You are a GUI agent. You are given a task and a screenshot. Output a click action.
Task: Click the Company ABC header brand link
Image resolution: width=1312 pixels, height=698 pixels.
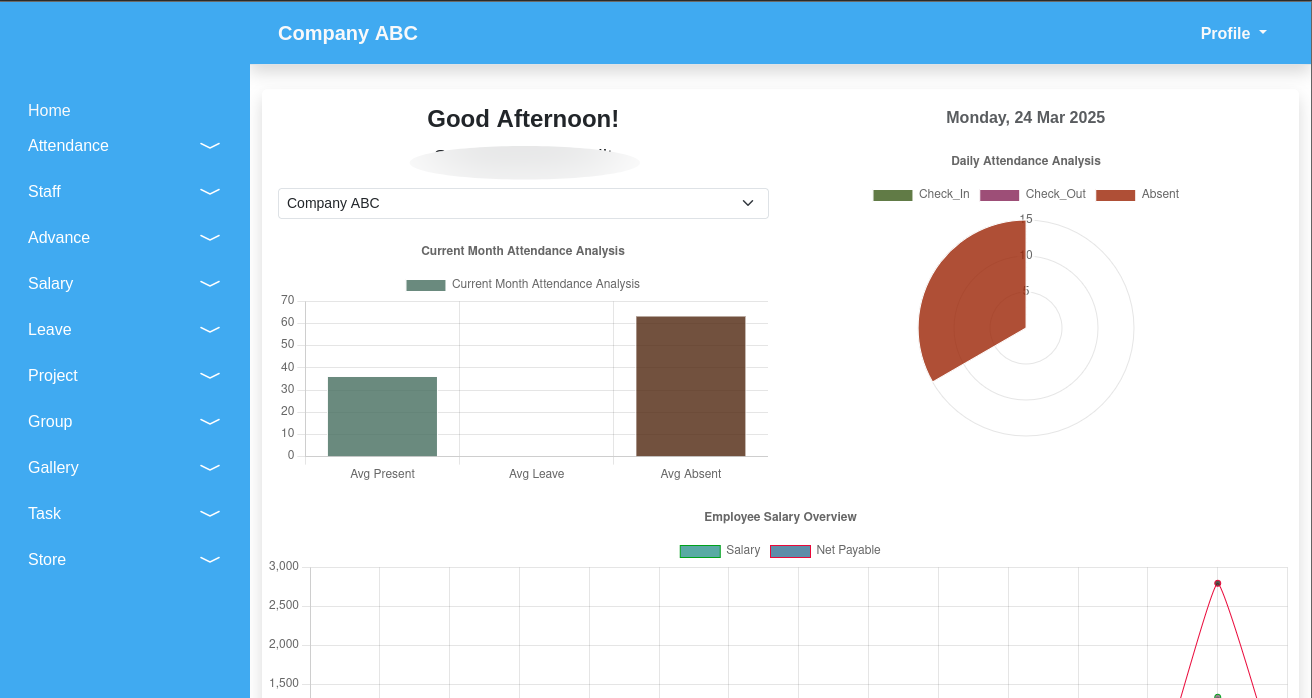click(348, 33)
